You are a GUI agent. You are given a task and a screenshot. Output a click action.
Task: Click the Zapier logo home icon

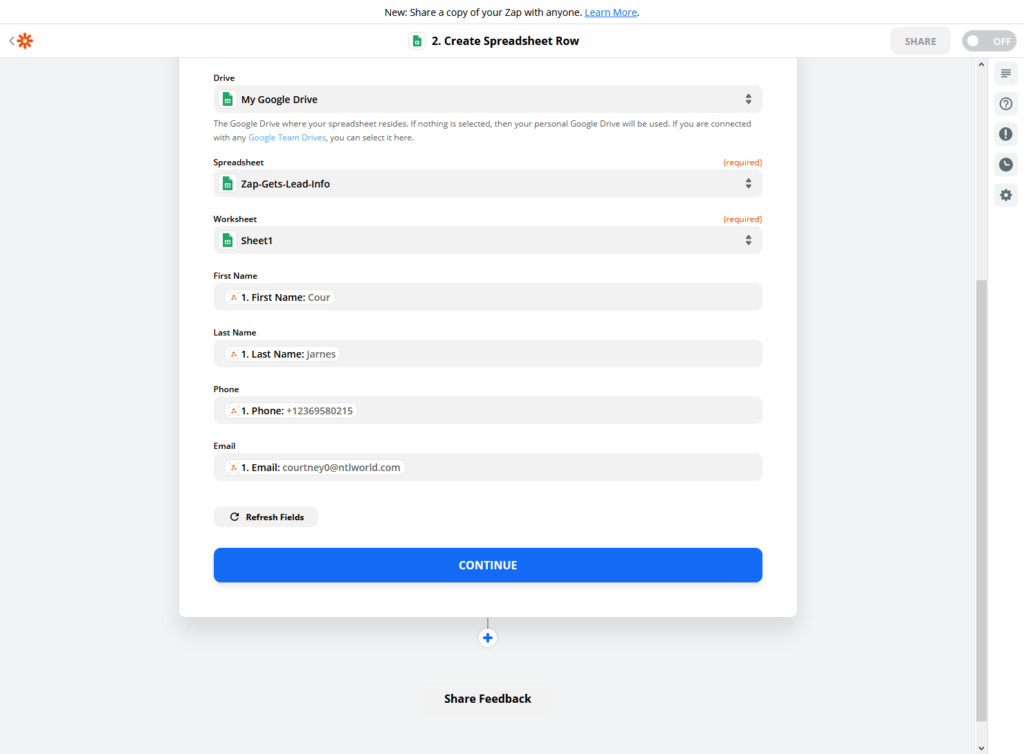click(x=25, y=41)
